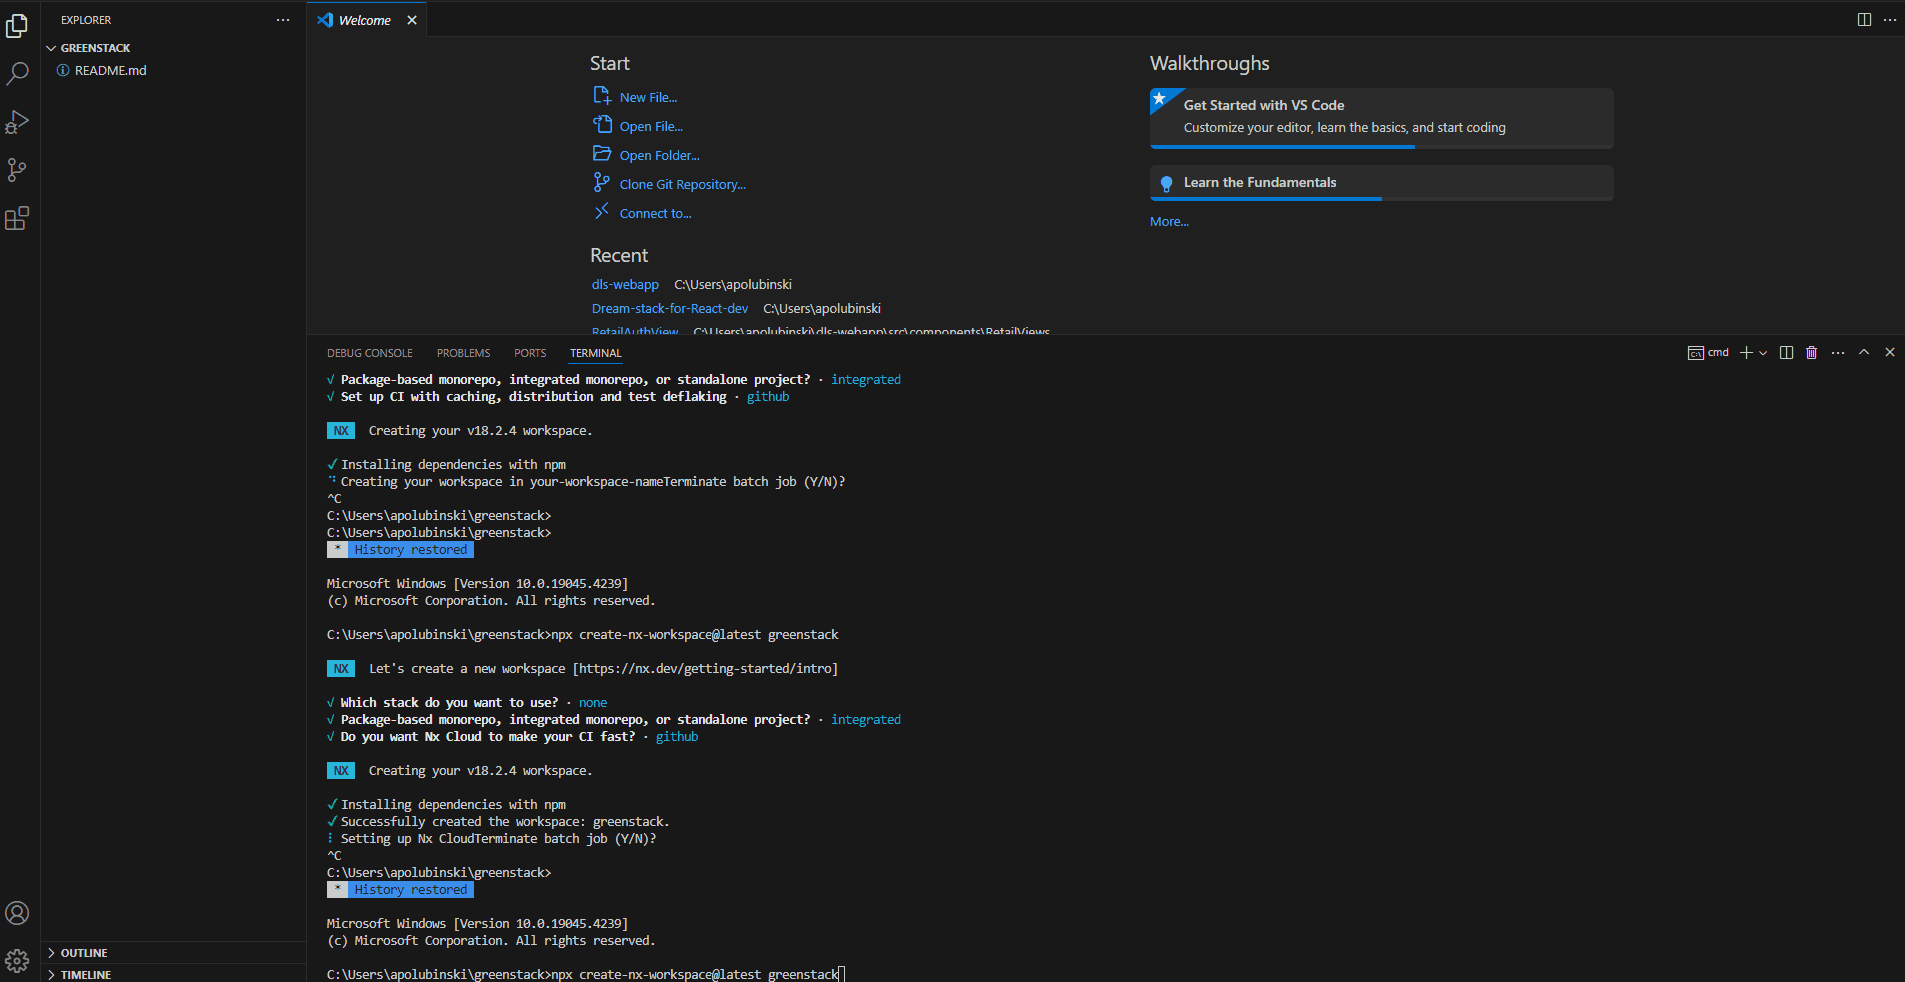The width and height of the screenshot is (1905, 982).
Task: Switch to the Problems tab
Action: click(x=463, y=354)
